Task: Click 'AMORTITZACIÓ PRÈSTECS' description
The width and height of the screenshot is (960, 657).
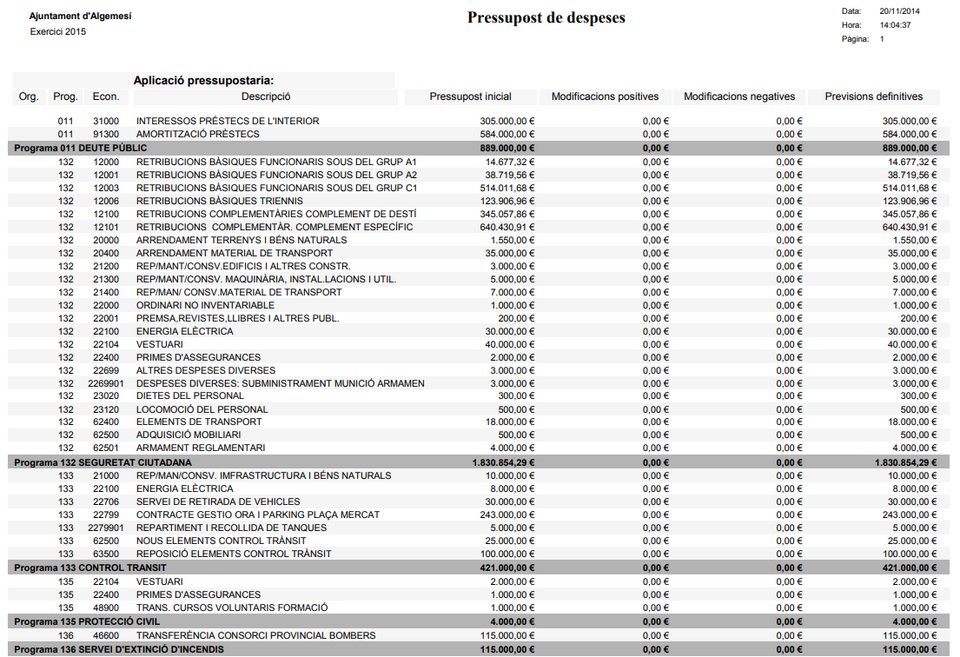Action: coord(198,134)
